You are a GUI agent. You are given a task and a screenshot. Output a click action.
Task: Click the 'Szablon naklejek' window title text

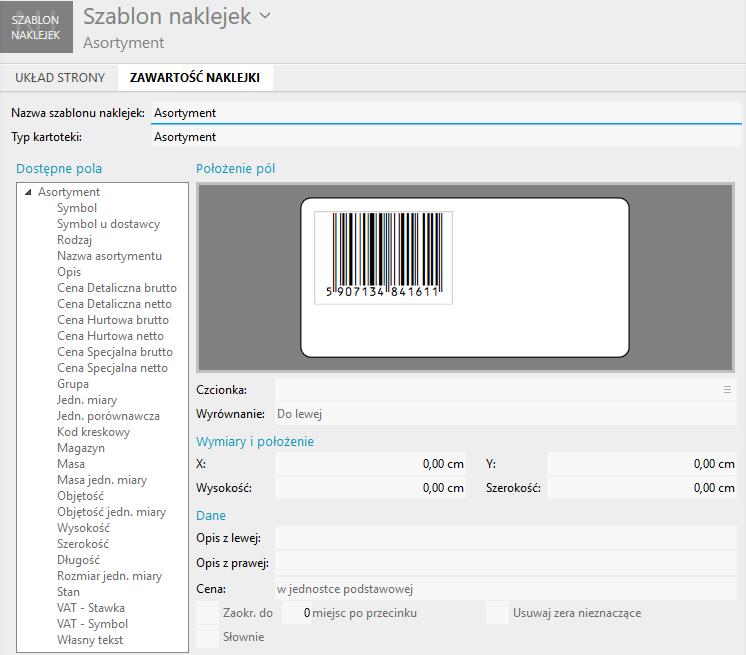point(167,16)
